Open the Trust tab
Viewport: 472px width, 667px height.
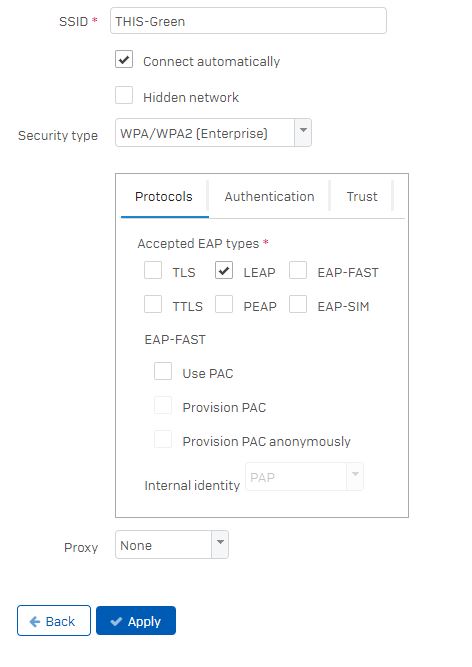click(362, 197)
